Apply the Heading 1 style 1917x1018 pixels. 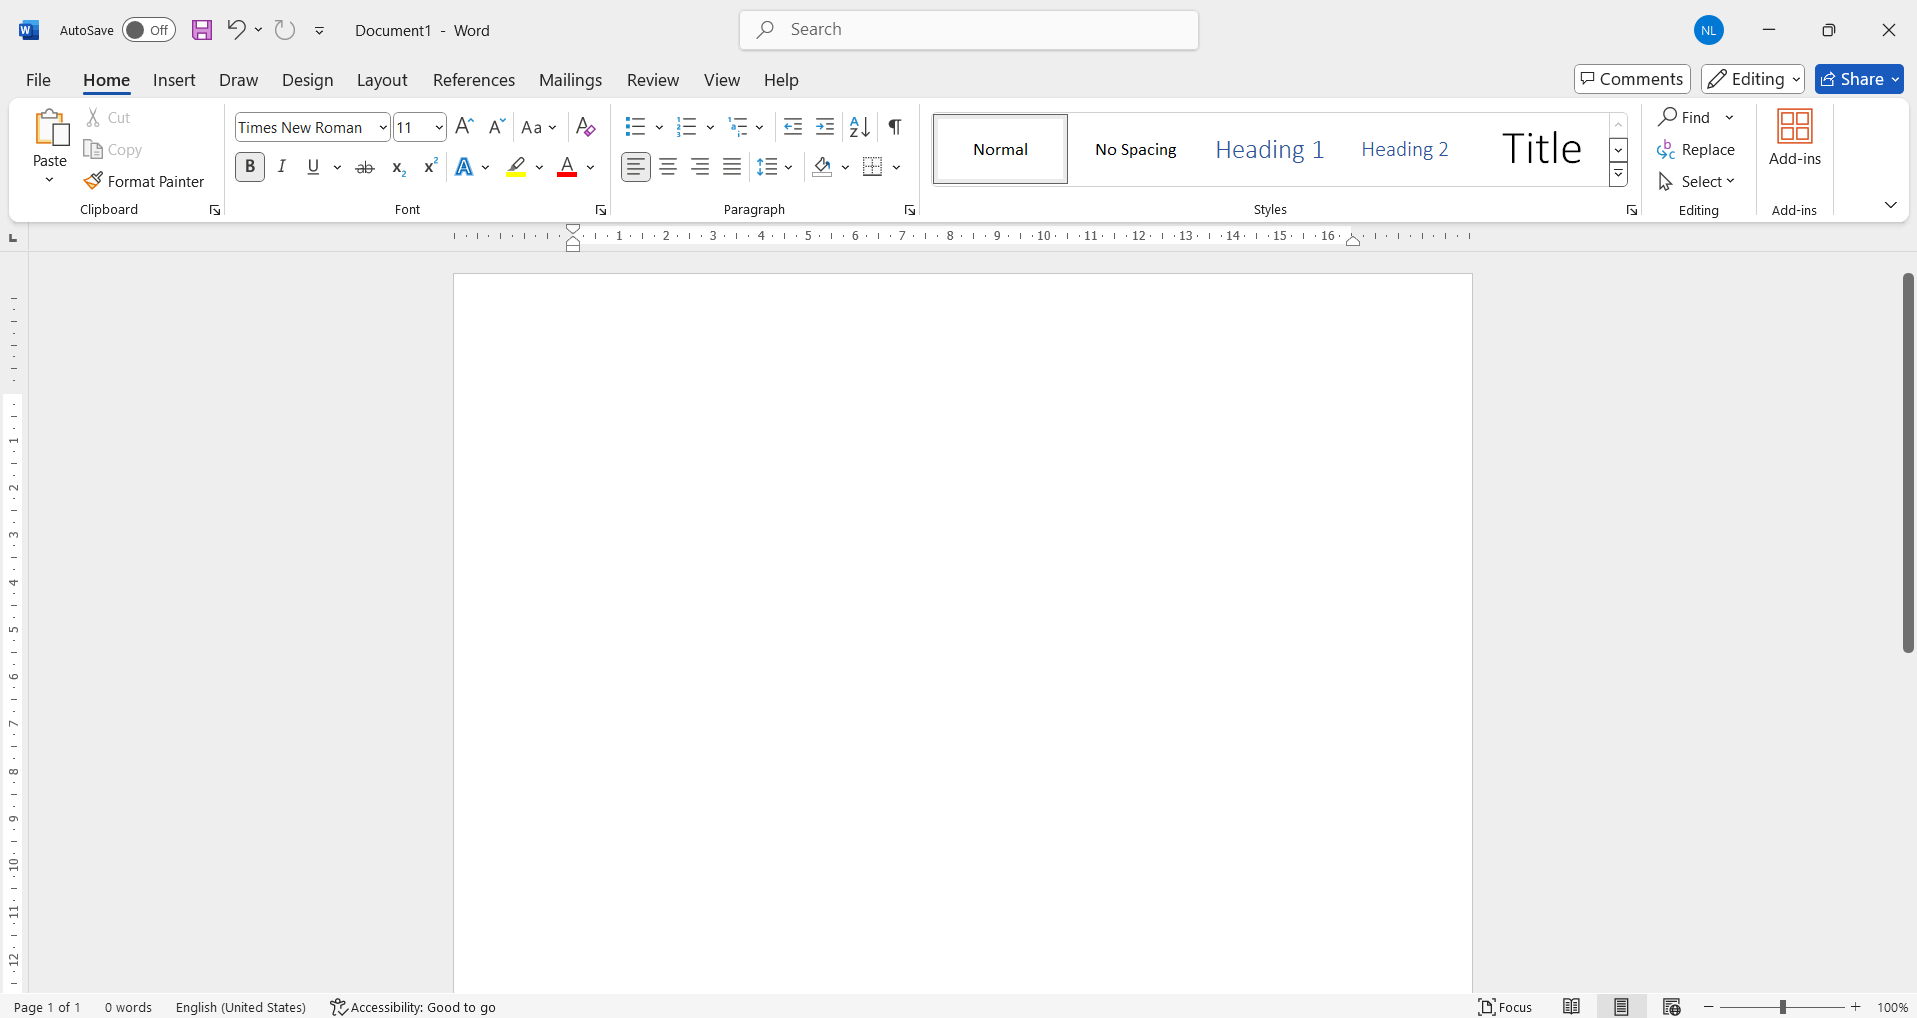[x=1269, y=149]
